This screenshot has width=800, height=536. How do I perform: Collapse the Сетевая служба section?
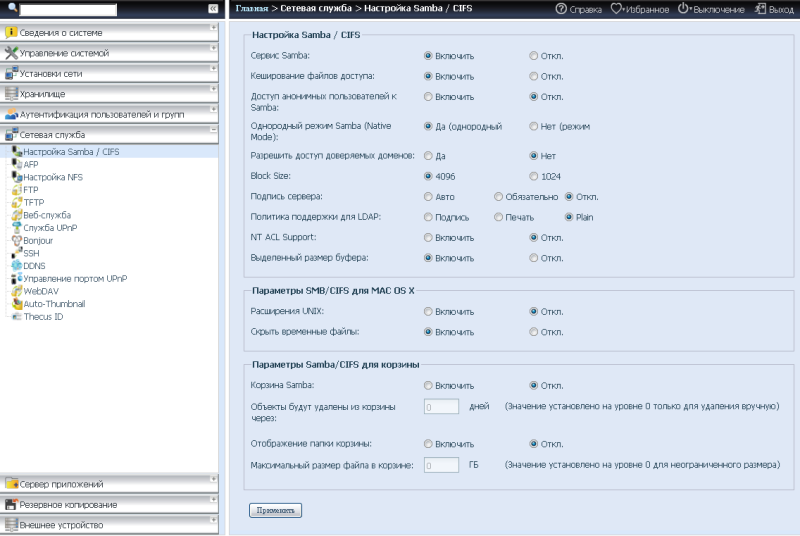[x=214, y=130]
